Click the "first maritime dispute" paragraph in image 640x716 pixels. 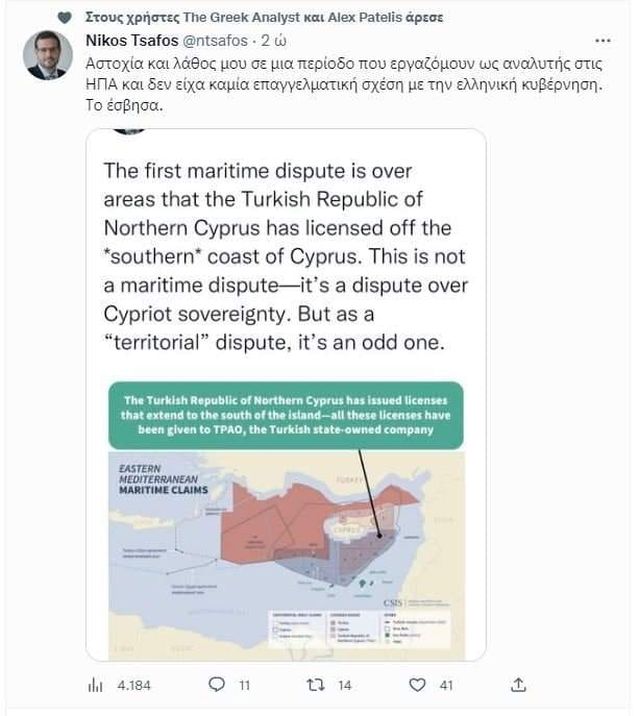pos(285,255)
